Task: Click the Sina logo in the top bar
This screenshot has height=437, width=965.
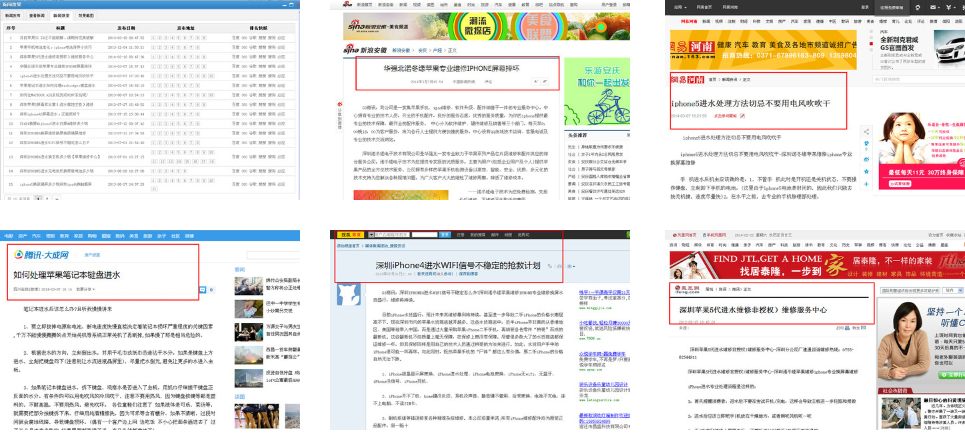Action: 347,4
